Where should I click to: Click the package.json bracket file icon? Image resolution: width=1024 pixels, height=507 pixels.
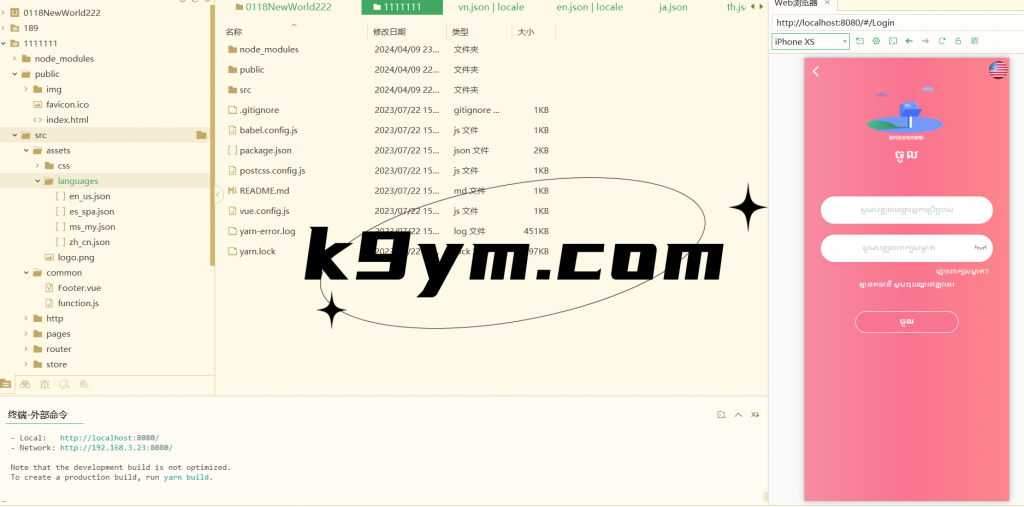click(232, 150)
